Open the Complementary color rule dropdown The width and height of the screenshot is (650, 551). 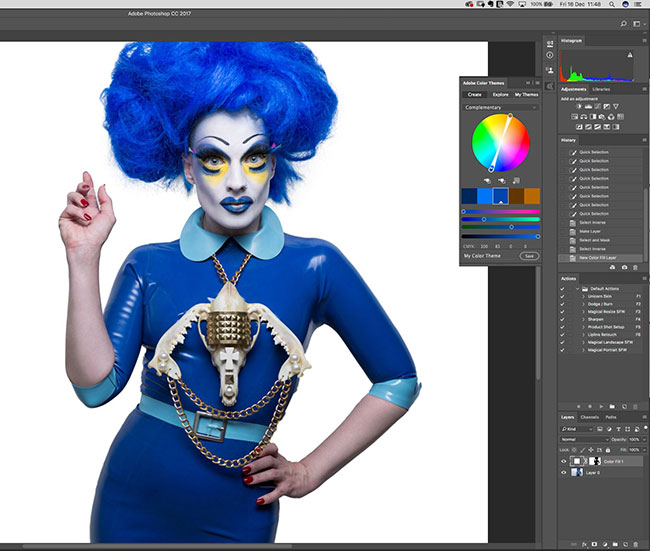[x=500, y=107]
